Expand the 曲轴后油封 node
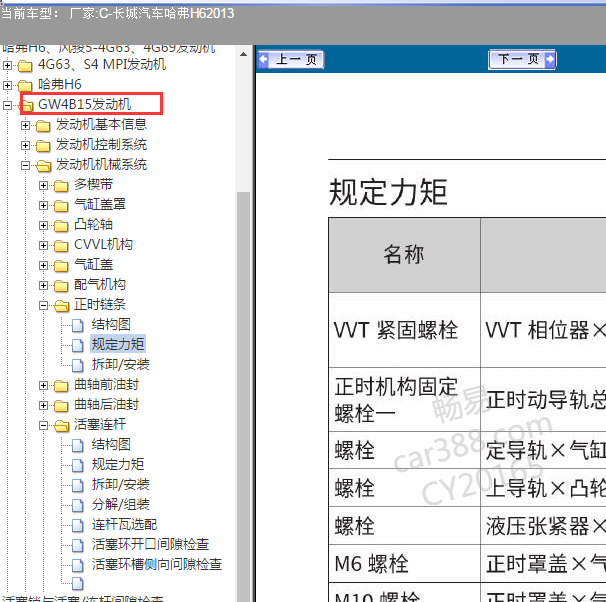606x602 pixels. click(x=43, y=405)
